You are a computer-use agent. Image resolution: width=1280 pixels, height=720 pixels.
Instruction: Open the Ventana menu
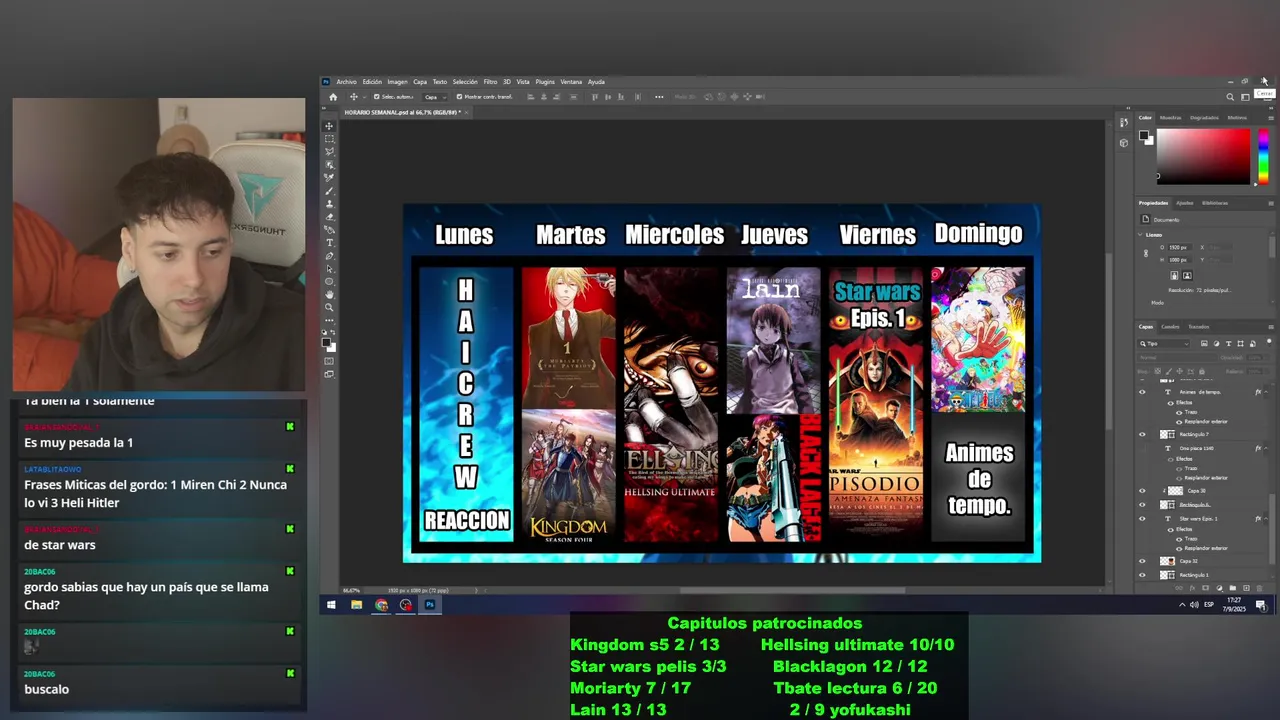[x=572, y=81]
